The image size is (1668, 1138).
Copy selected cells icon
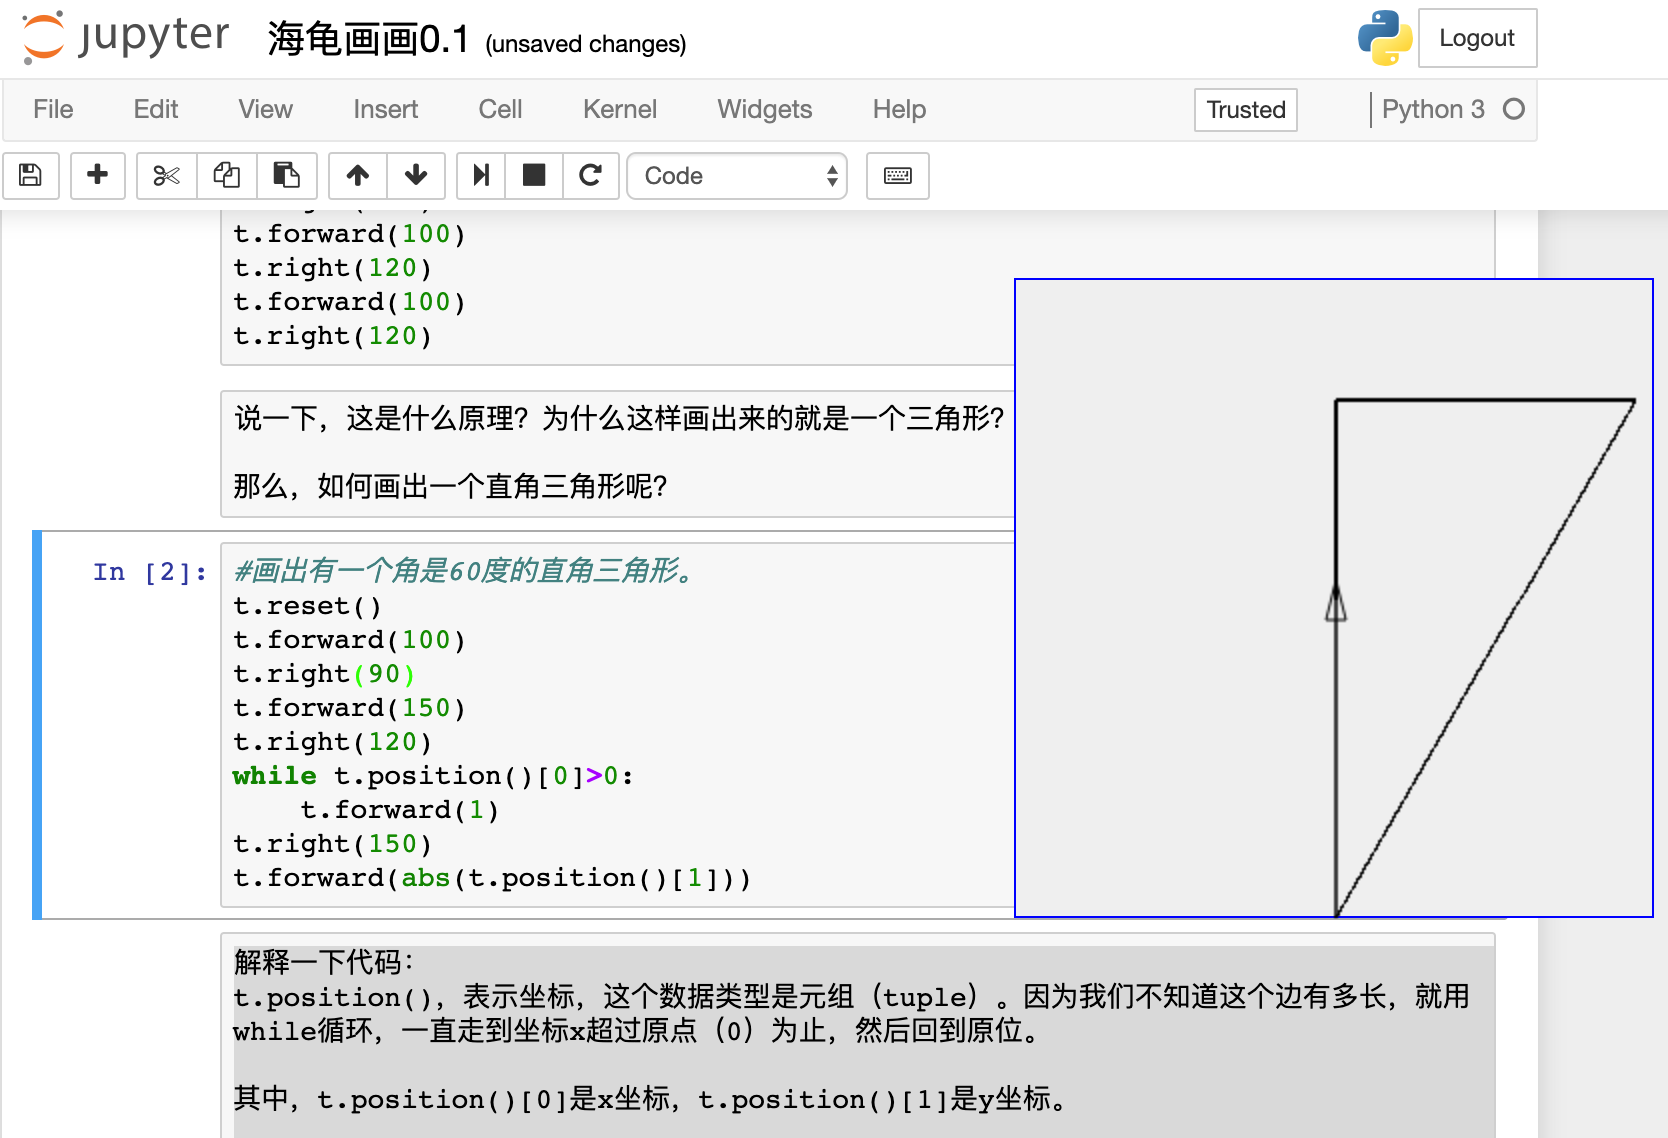[227, 176]
